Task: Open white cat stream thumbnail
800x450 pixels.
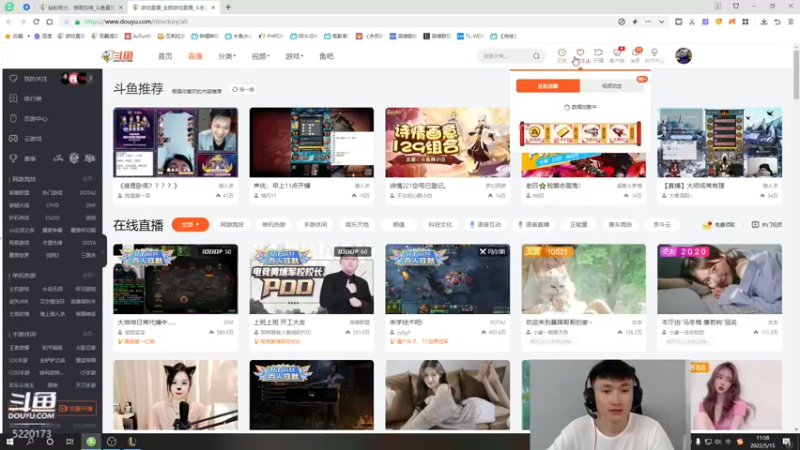Action: tap(583, 279)
